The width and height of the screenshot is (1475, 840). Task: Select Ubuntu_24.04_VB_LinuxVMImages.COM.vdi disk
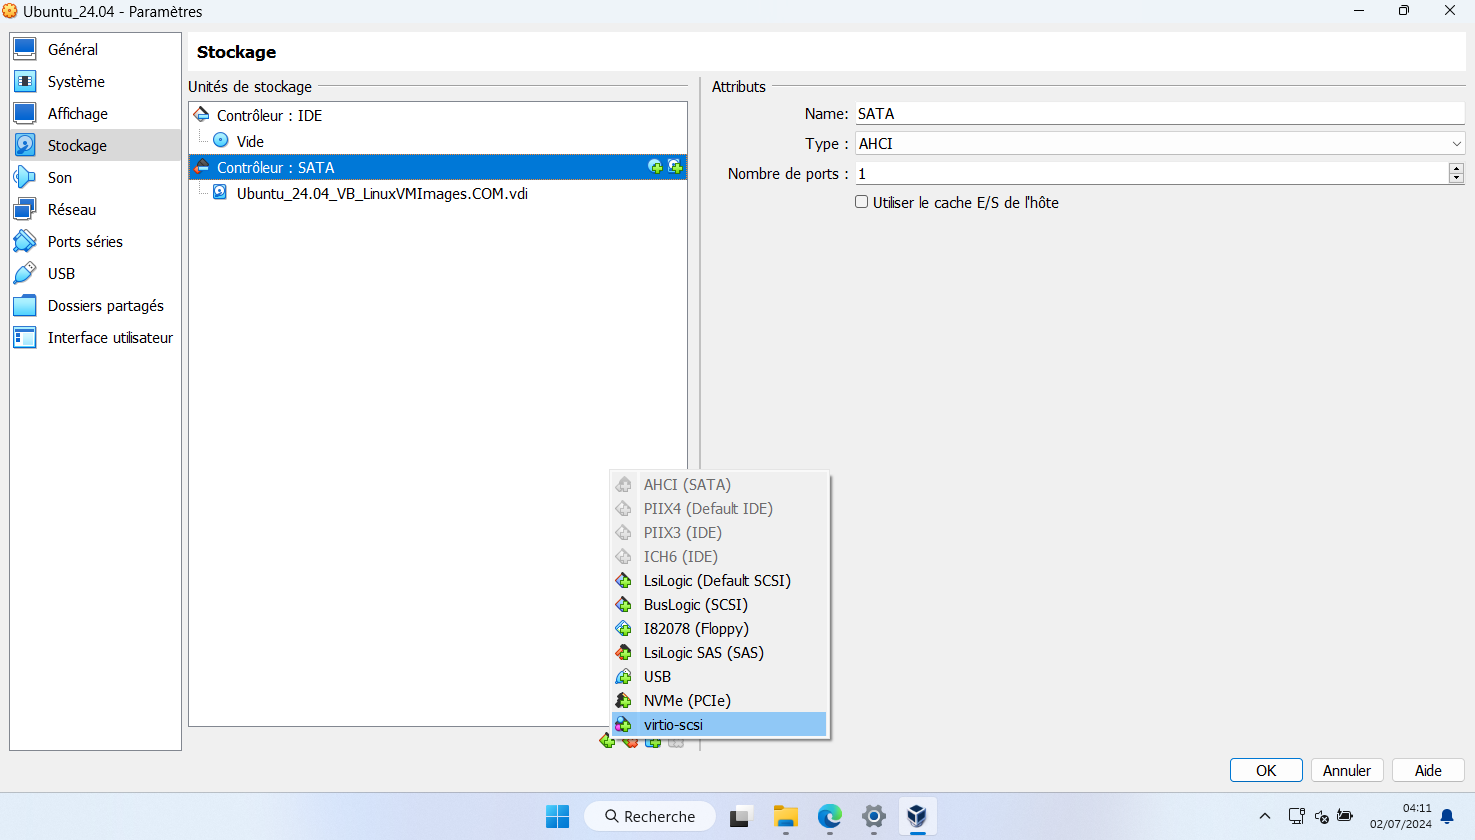coord(438,193)
